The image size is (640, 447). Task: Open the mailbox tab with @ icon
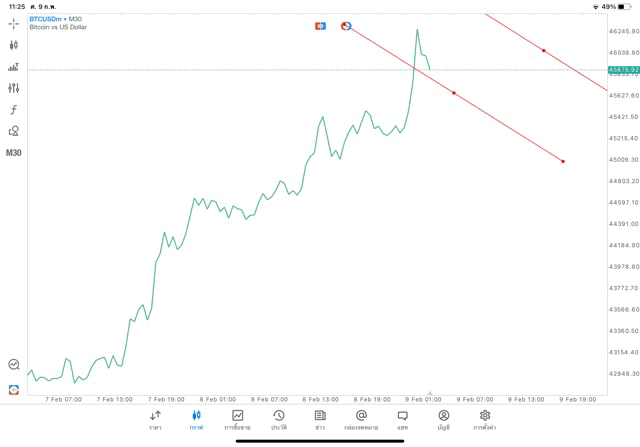tap(361, 419)
